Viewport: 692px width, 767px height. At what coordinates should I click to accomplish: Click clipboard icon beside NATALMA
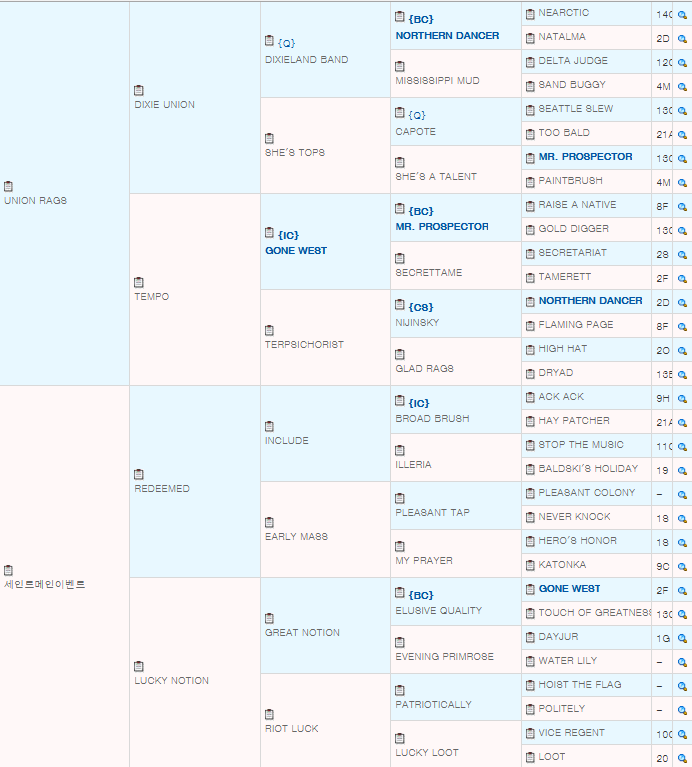[x=530, y=38]
